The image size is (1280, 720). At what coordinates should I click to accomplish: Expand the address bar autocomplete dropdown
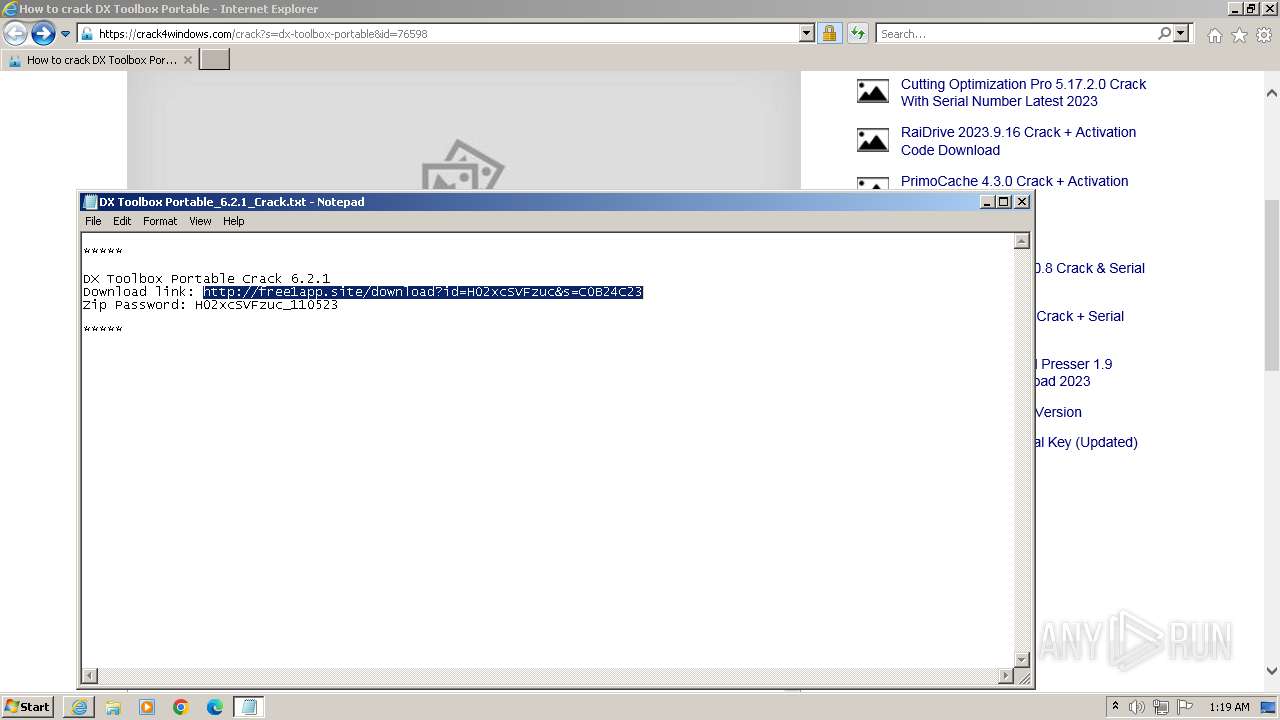click(807, 34)
